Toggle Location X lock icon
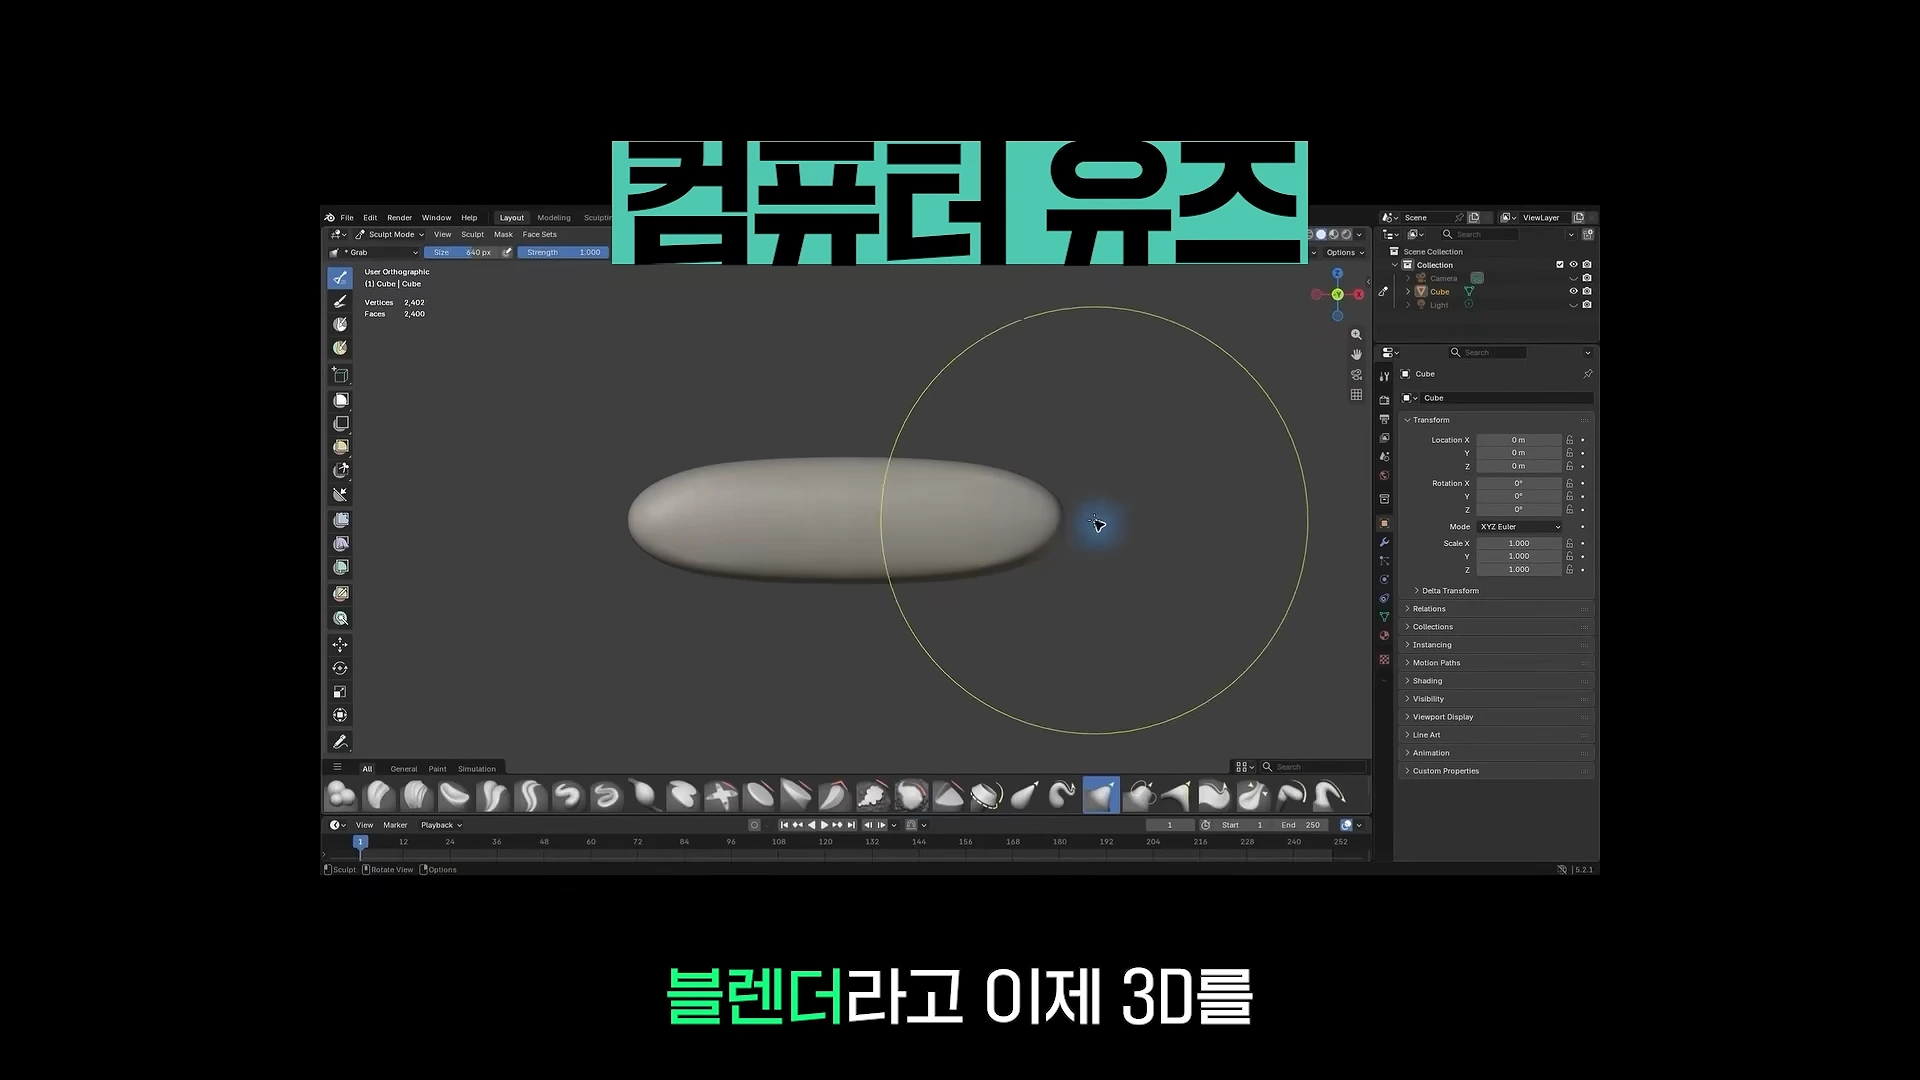This screenshot has height=1080, width=1920. click(1570, 440)
